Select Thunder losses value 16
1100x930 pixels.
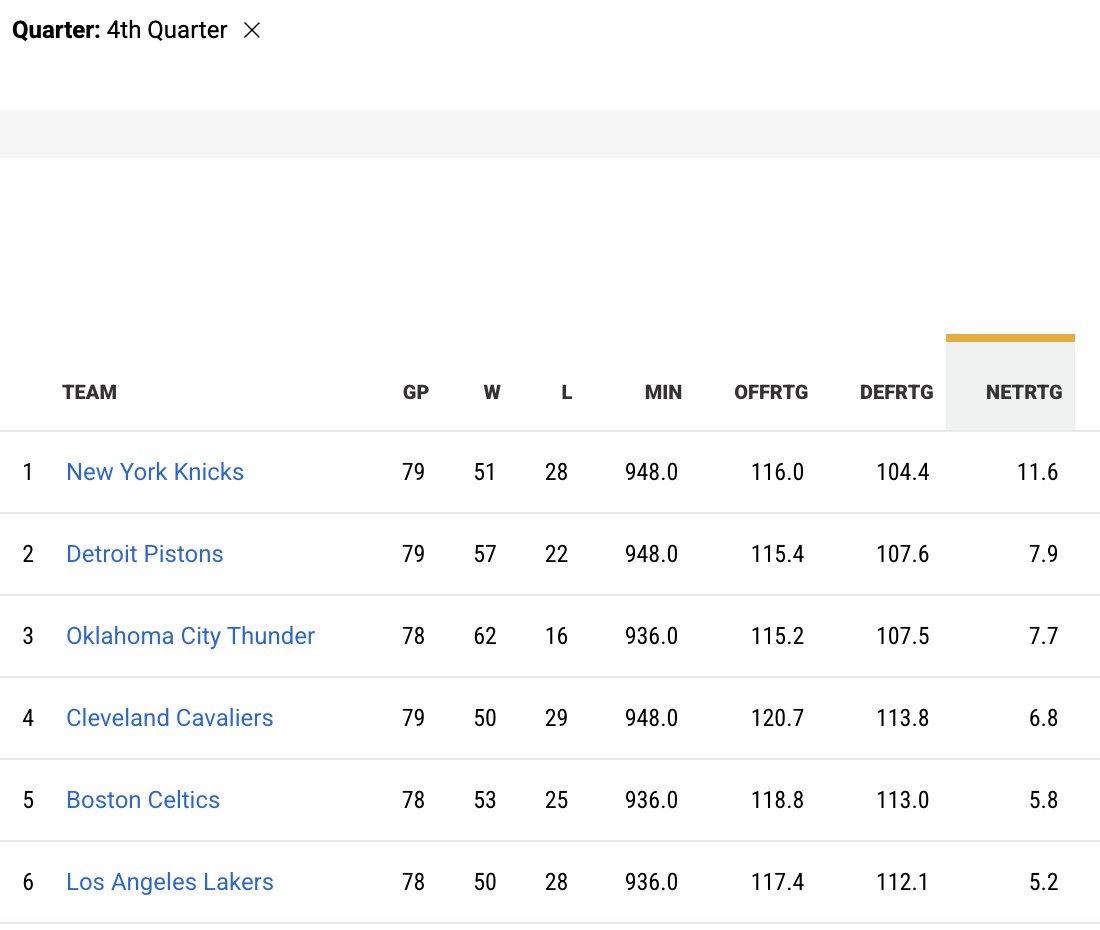[556, 636]
